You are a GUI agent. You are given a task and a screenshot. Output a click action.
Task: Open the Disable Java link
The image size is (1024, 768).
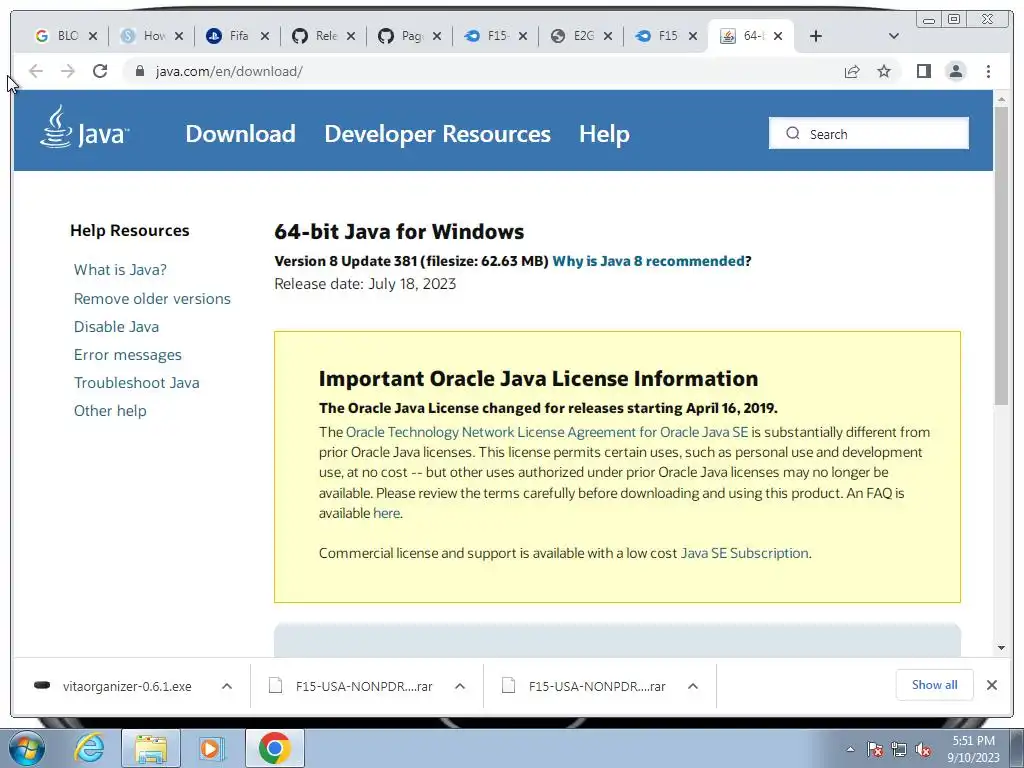click(116, 327)
